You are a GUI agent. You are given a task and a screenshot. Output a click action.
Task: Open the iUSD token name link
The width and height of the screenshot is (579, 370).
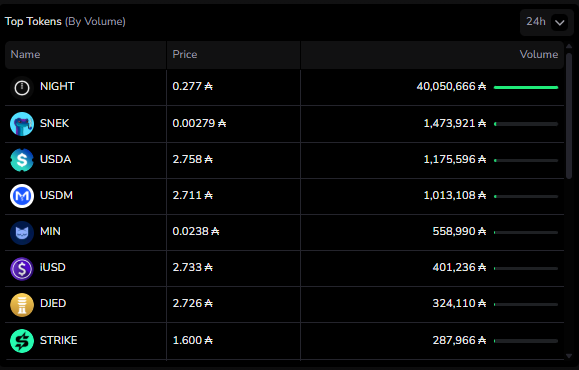tap(52, 267)
